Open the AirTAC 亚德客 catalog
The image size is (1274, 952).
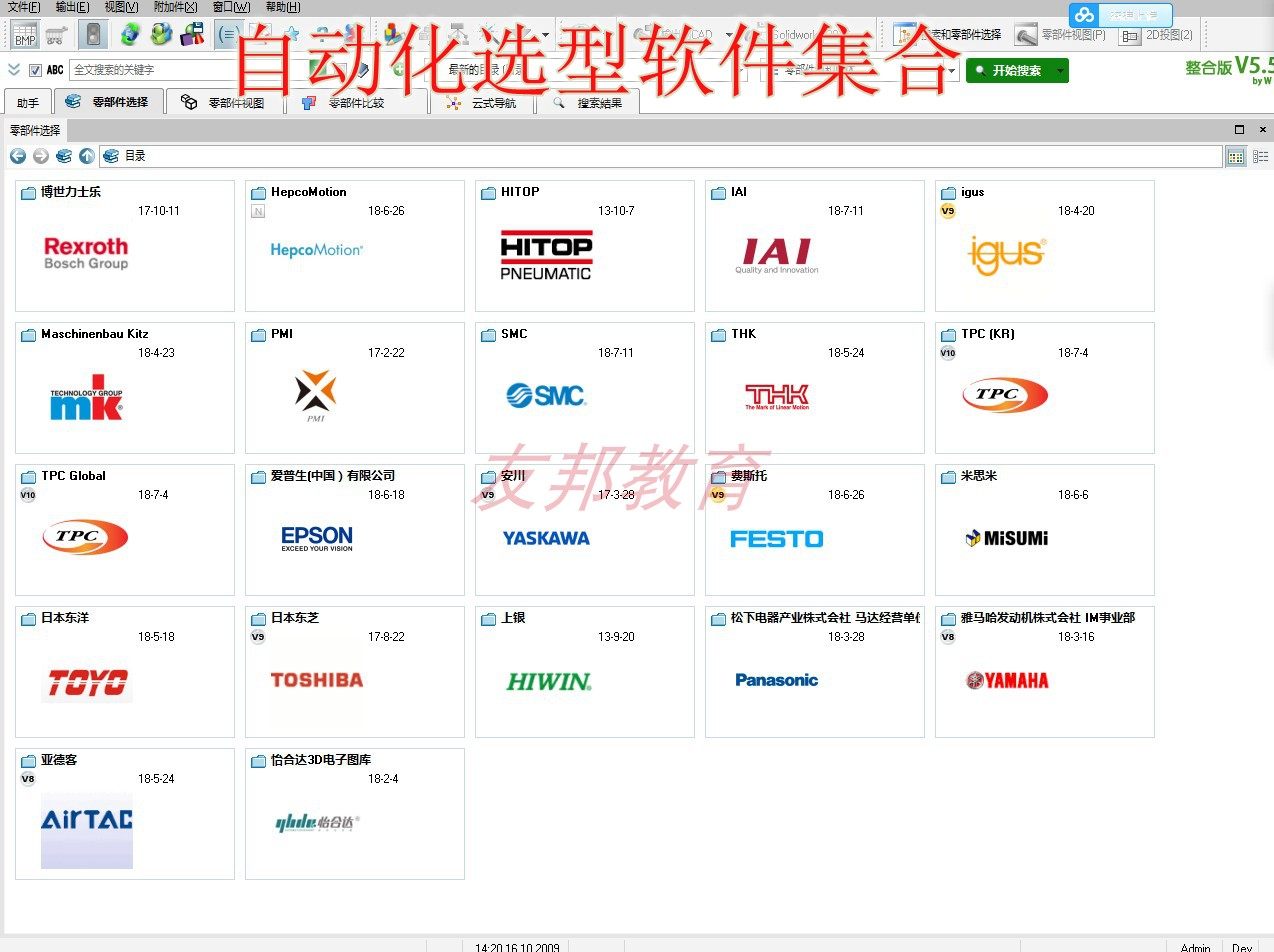click(x=125, y=814)
